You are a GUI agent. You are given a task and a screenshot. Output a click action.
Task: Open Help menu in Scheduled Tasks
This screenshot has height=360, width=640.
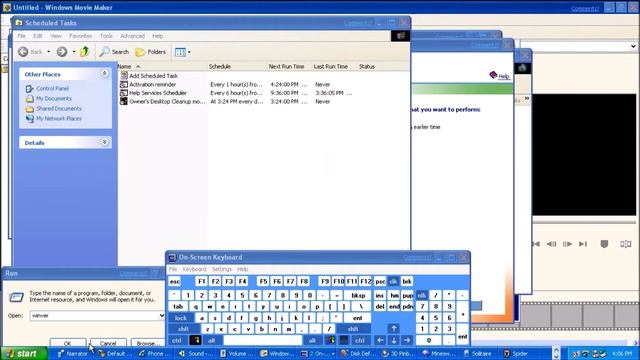point(158,36)
